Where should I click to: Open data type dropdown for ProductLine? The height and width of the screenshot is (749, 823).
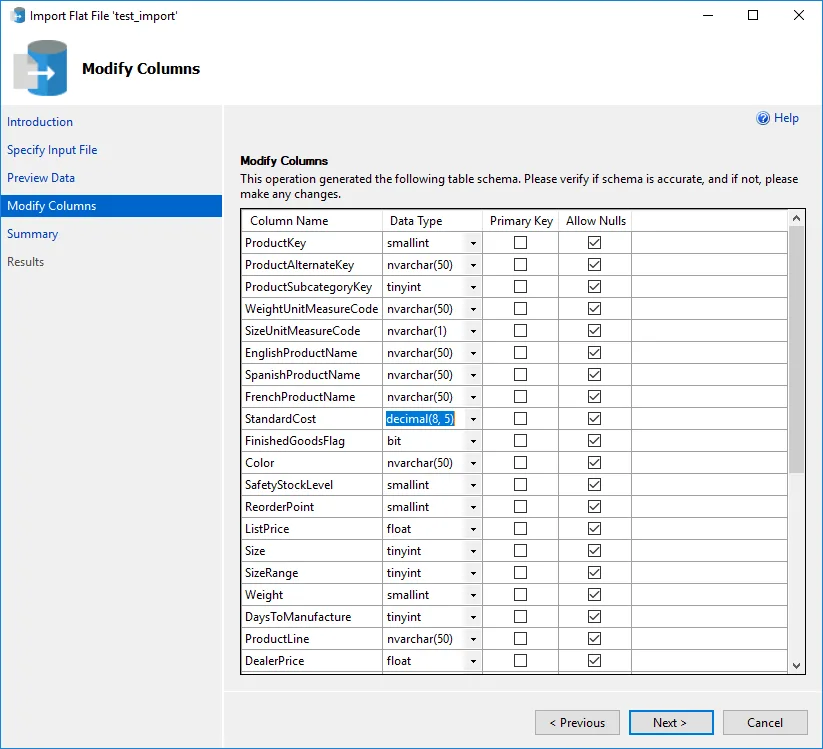(x=473, y=639)
